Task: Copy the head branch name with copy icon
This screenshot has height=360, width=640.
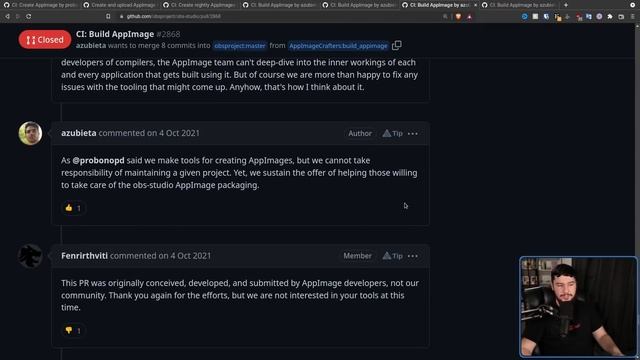Action: (396, 45)
